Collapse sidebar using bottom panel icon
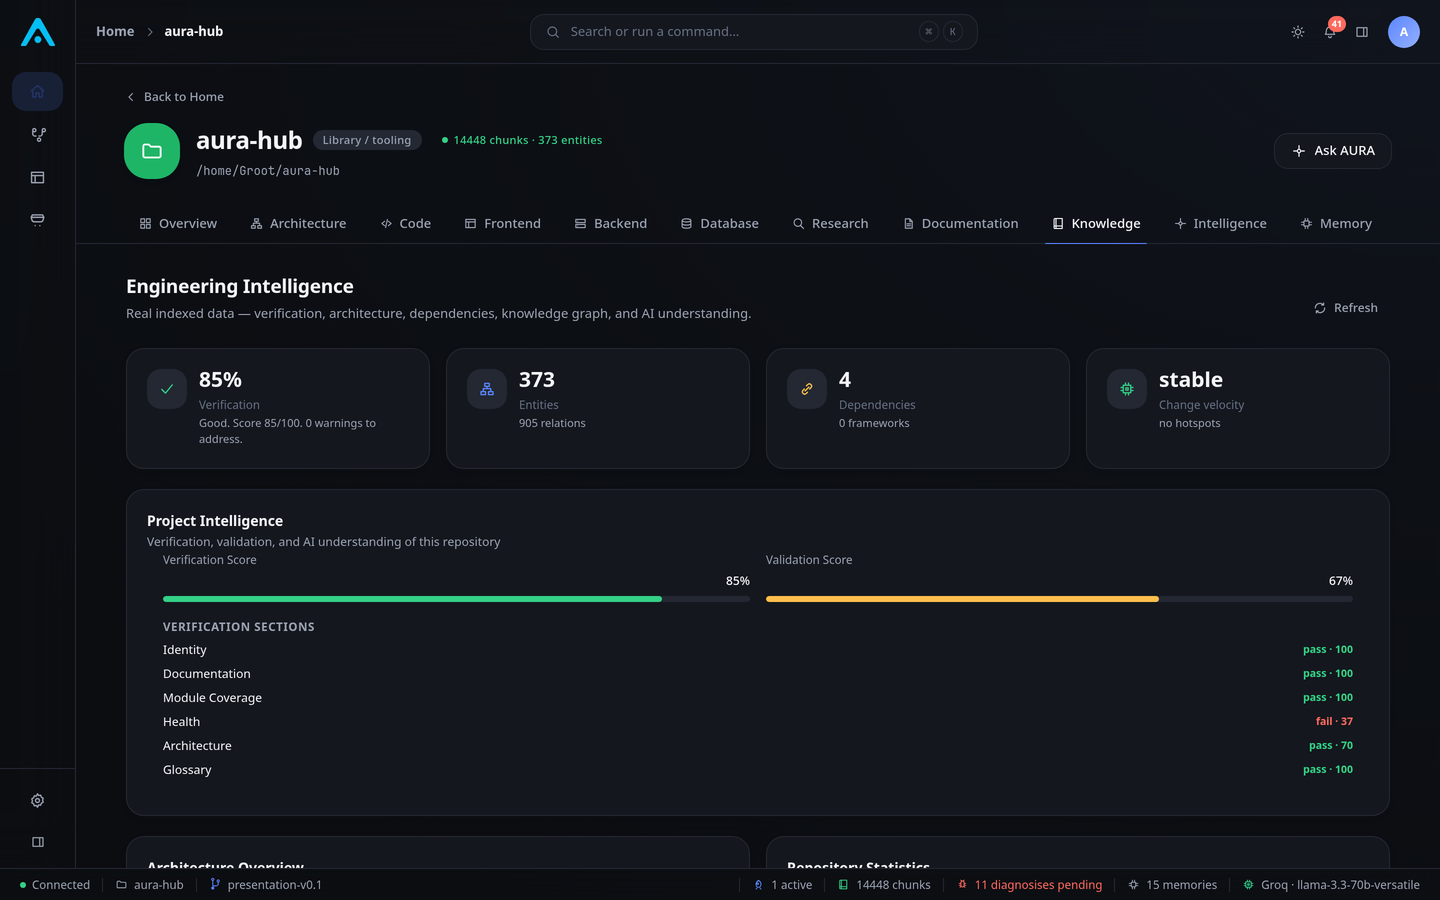1440x900 pixels. [x=38, y=842]
